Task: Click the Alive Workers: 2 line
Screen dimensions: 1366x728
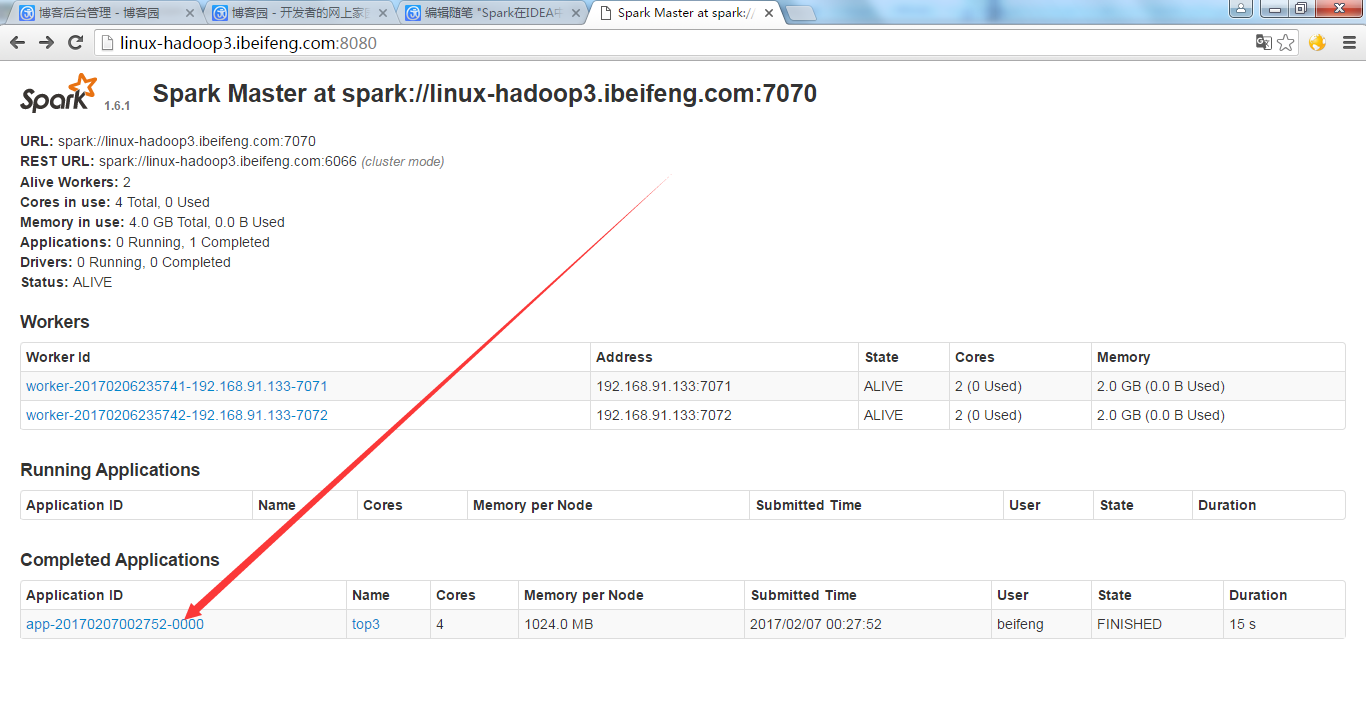Action: point(75,182)
